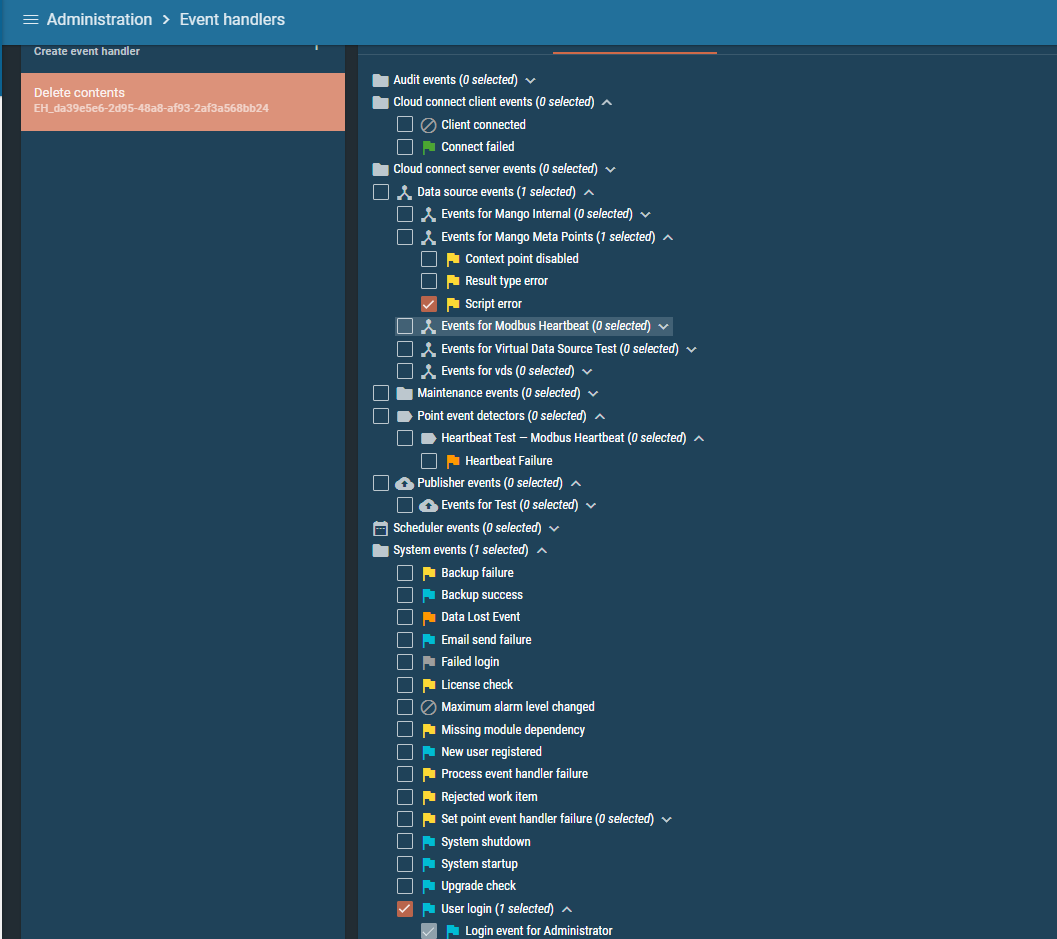Check the Connect failed checkbox
The height and width of the screenshot is (939, 1057).
pos(405,147)
